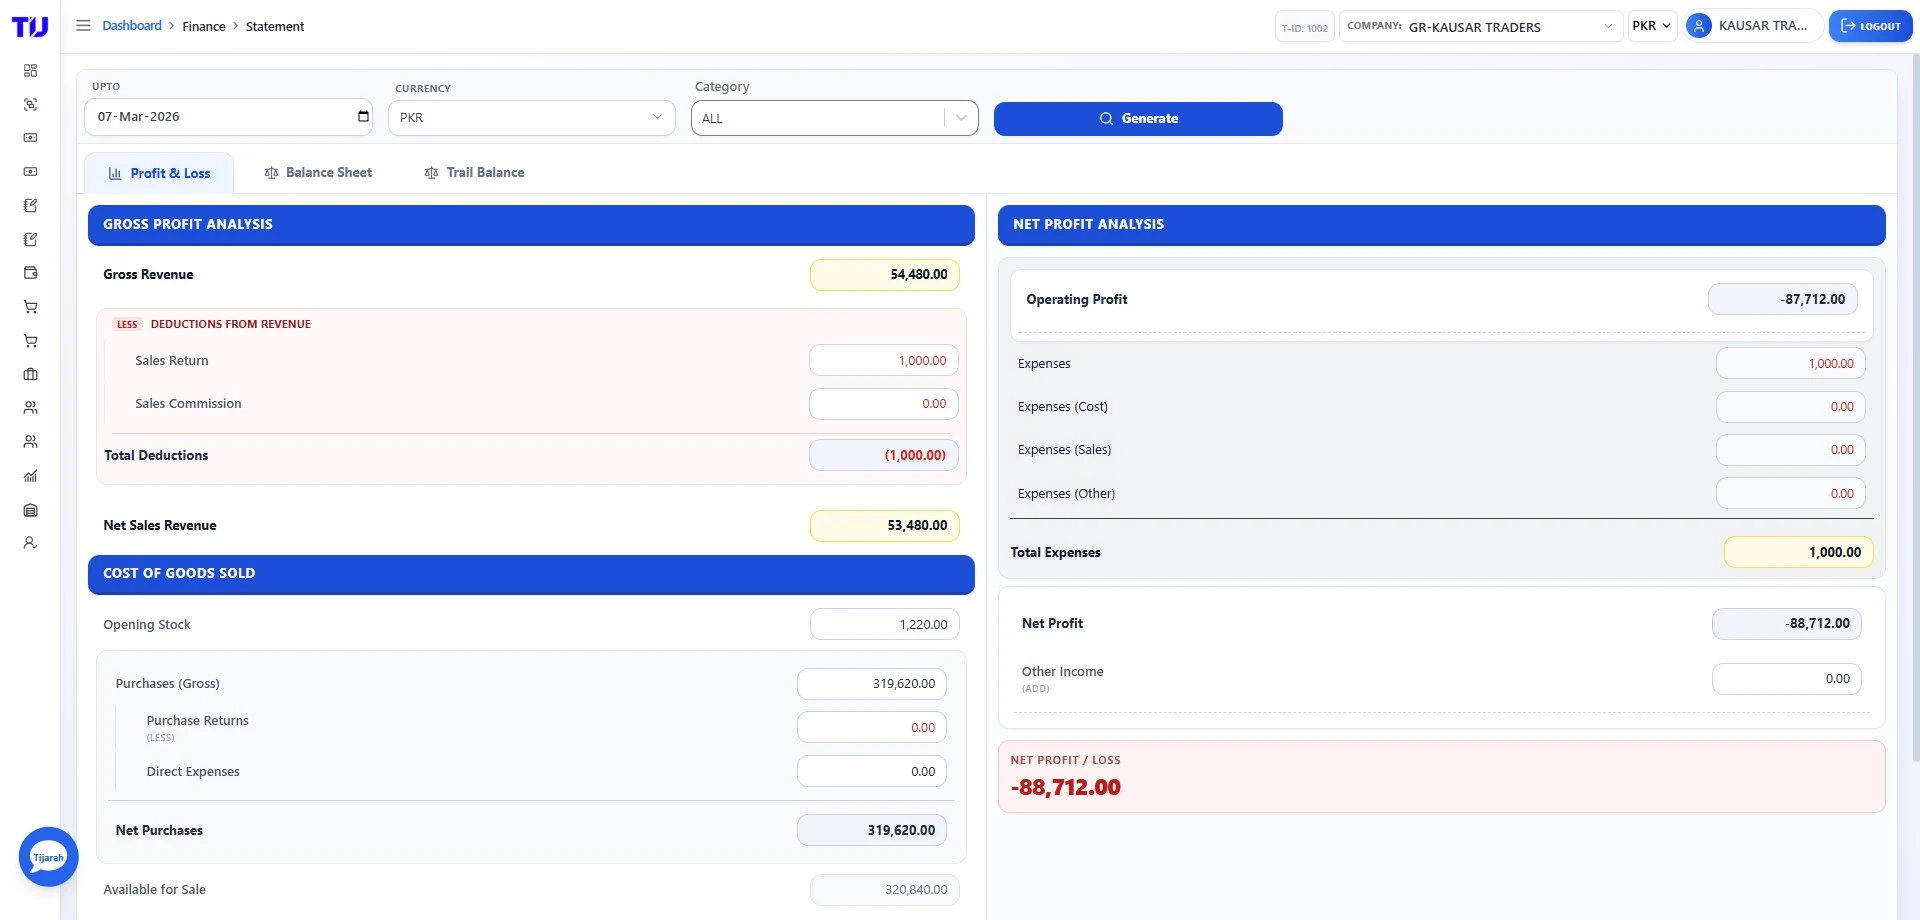
Task: Open the Dashboard grid icon in sidebar
Action: [x=30, y=70]
